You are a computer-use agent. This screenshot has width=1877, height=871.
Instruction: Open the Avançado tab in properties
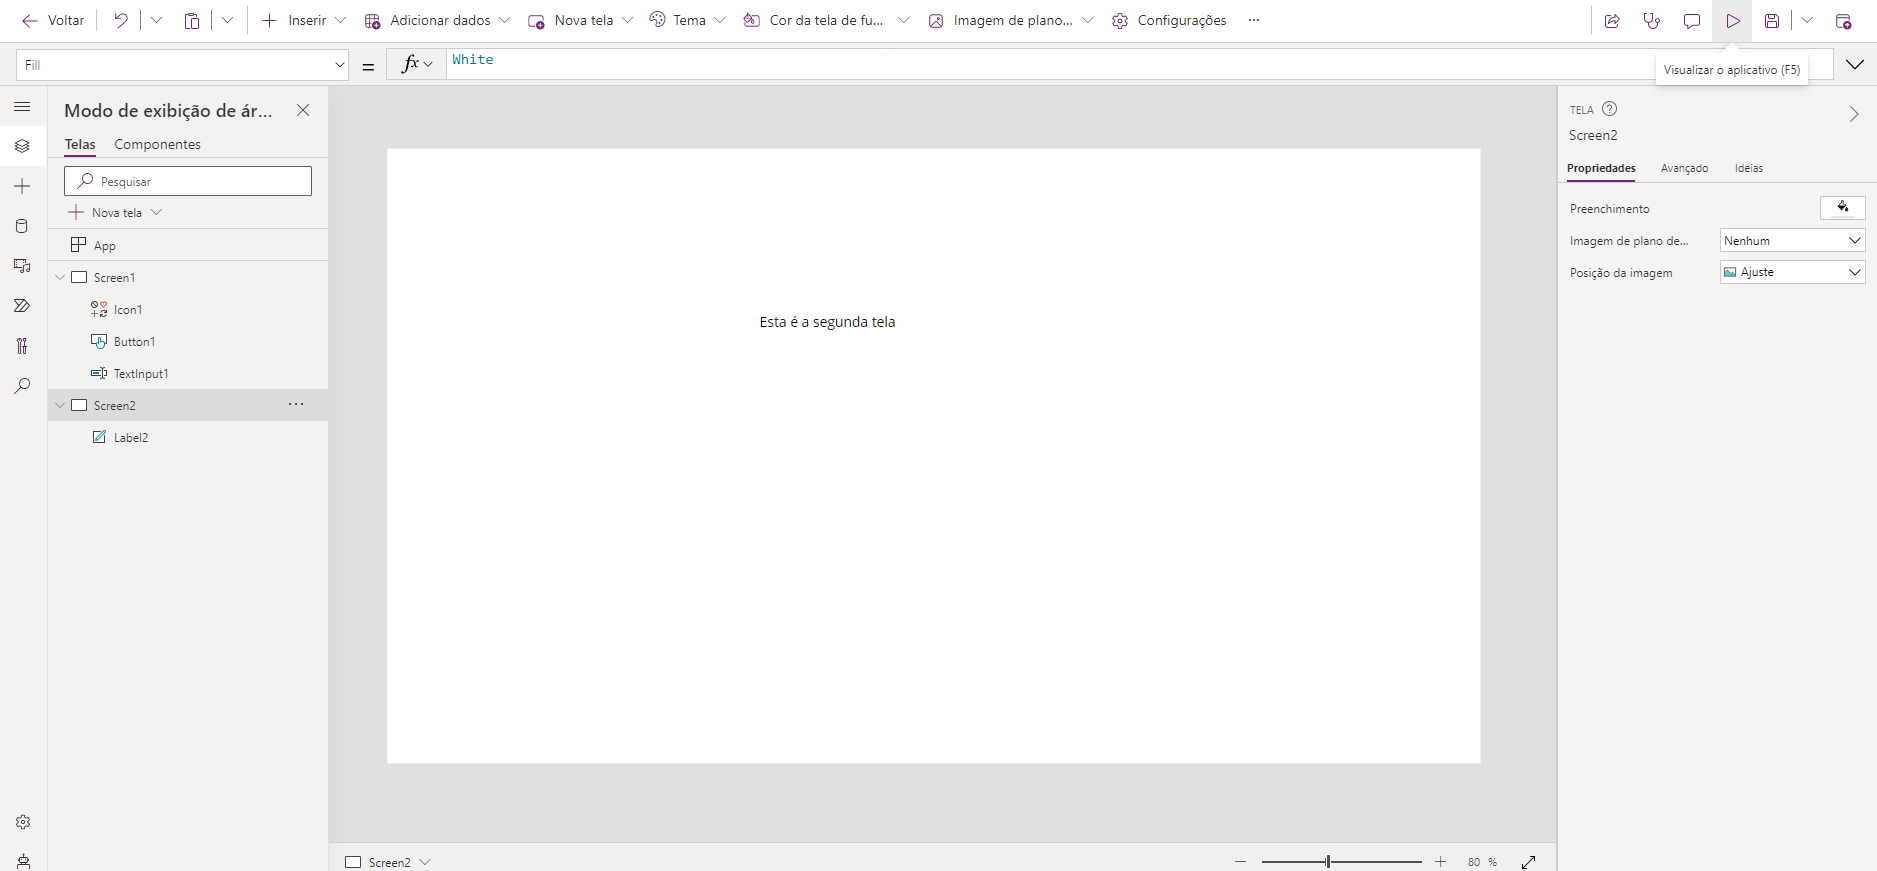coord(1684,168)
